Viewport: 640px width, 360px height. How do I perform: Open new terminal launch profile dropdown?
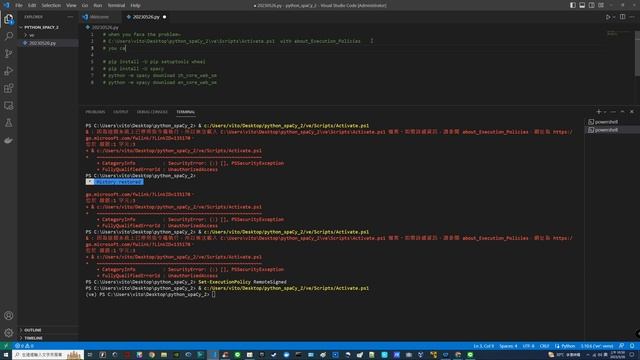605,112
